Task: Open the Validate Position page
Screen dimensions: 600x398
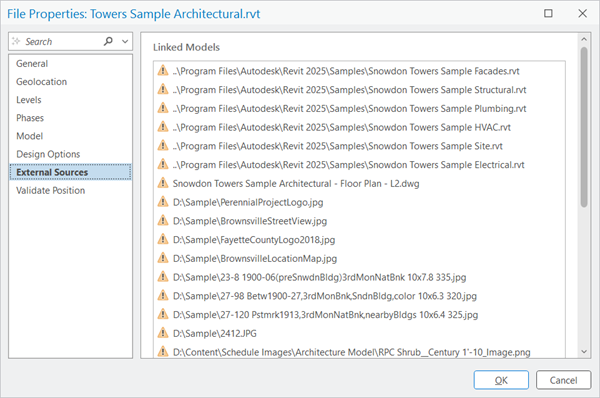Action: (51, 191)
